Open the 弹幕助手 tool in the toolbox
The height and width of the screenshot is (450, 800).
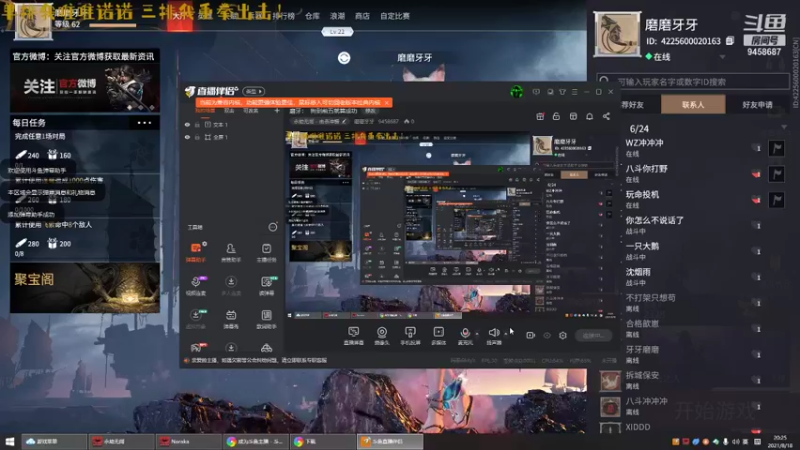[x=196, y=252]
